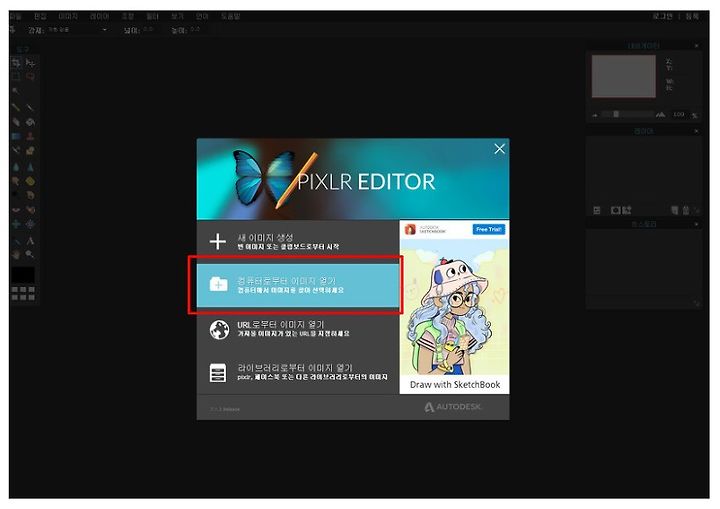Choose 새 이미지 생성 (create new image)

point(298,241)
